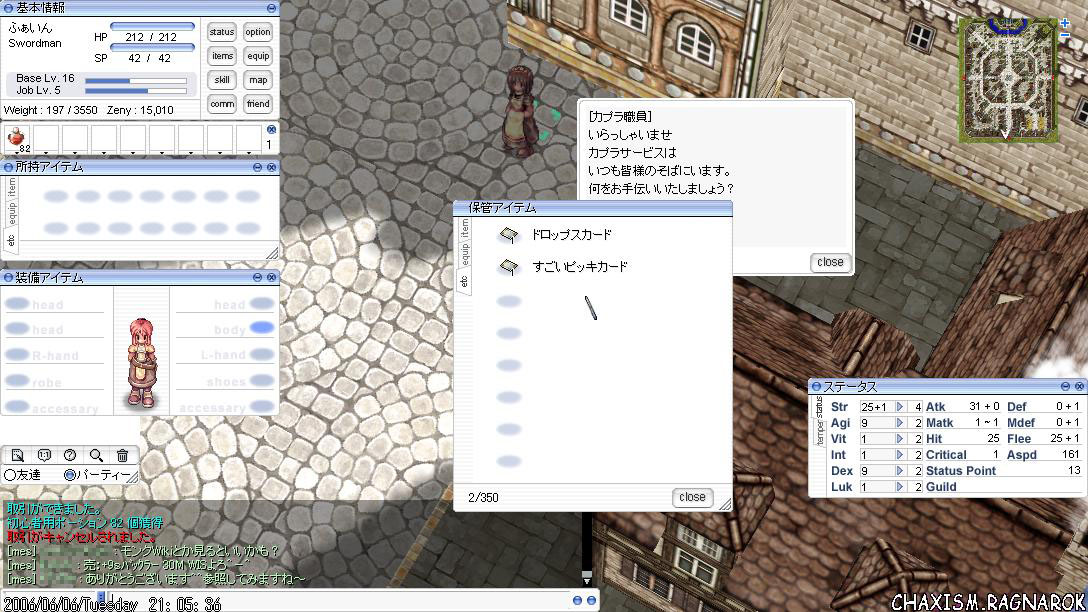Image resolution: width=1088 pixels, height=612 pixels.
Task: Open the question mark help icon
Action: 70,456
